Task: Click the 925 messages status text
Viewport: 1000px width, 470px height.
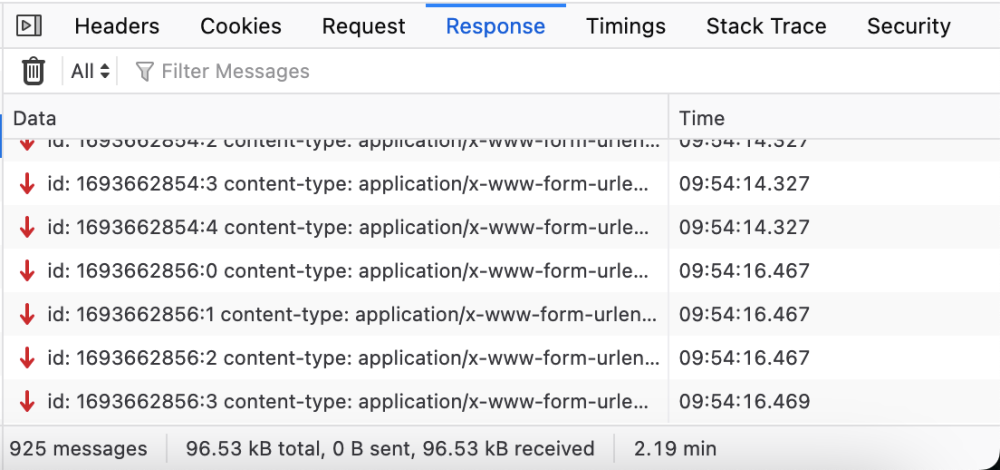Action: pos(78,448)
